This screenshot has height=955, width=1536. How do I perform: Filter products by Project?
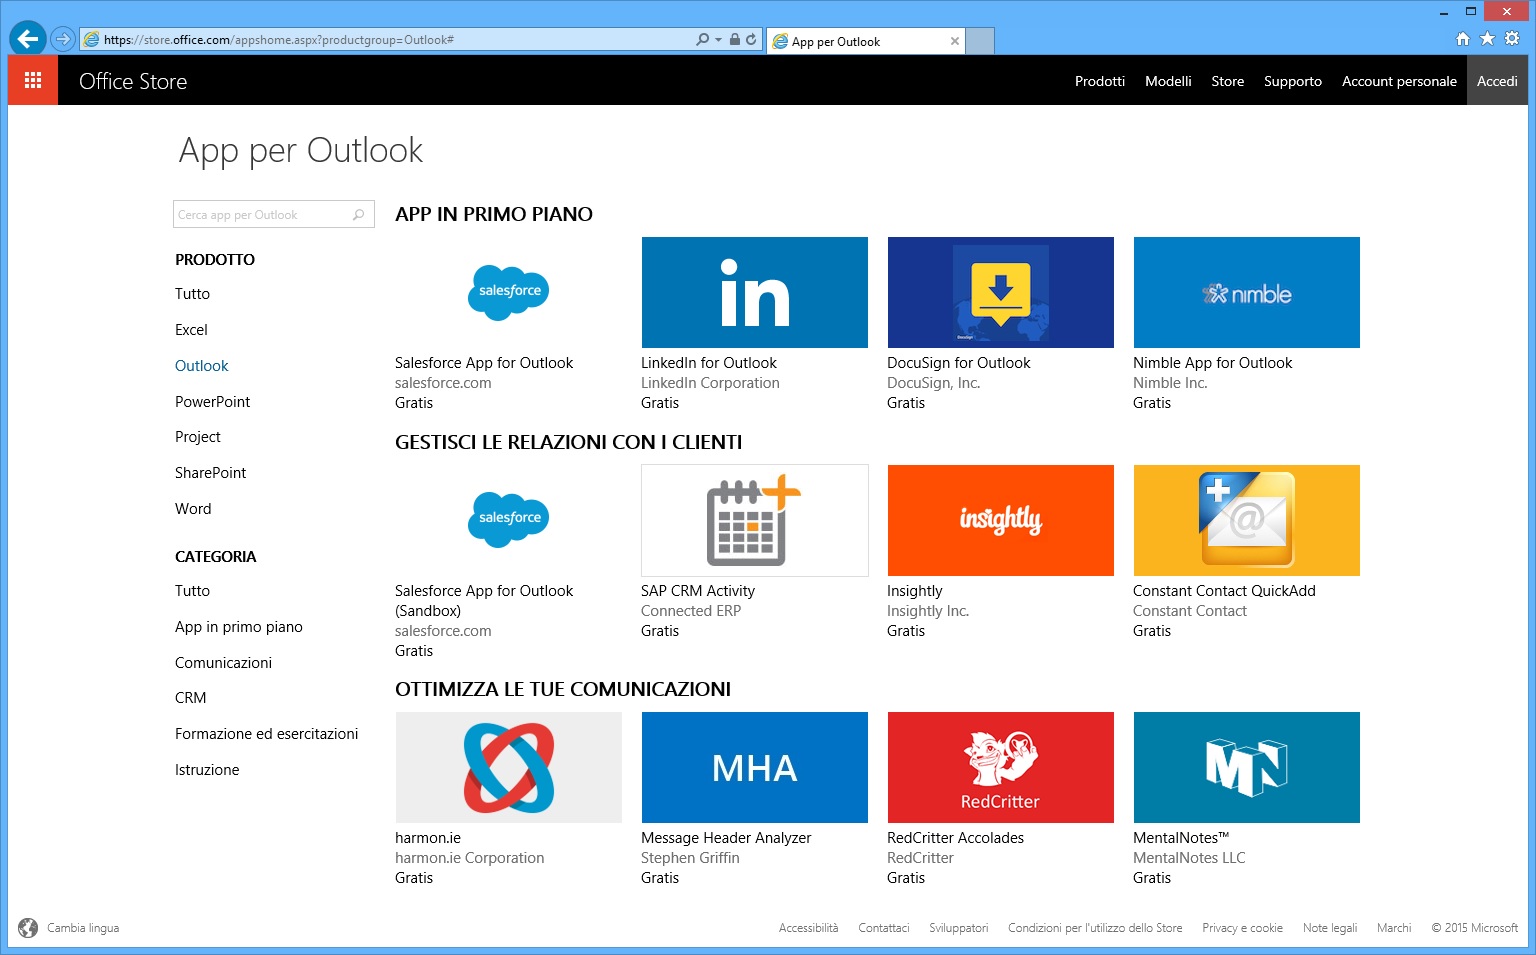[198, 437]
